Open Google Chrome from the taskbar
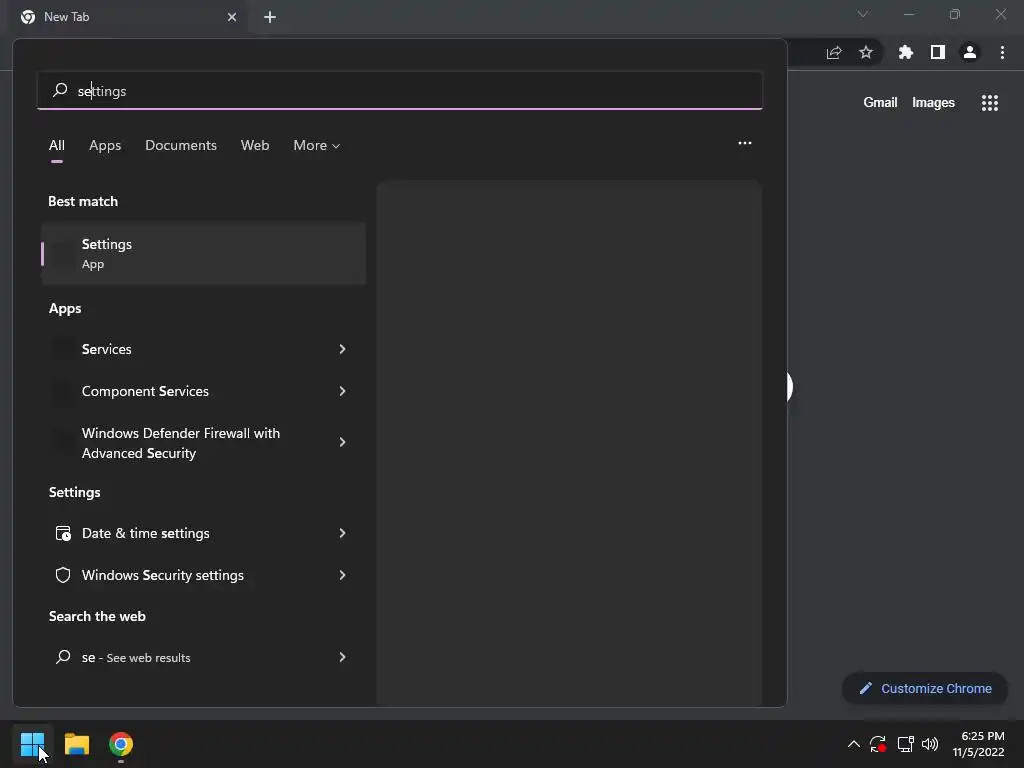1024x768 pixels. click(x=121, y=744)
